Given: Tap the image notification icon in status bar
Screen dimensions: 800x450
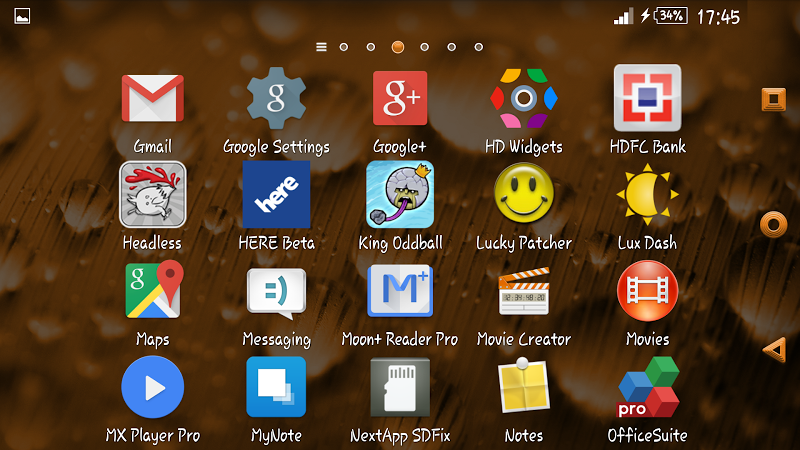Looking at the screenshot, I should point(22,16).
